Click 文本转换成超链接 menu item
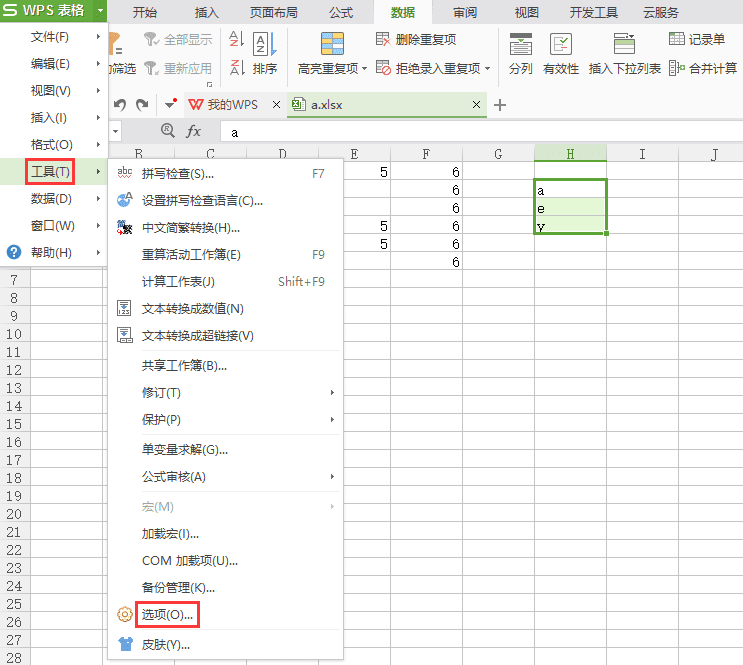 225,336
